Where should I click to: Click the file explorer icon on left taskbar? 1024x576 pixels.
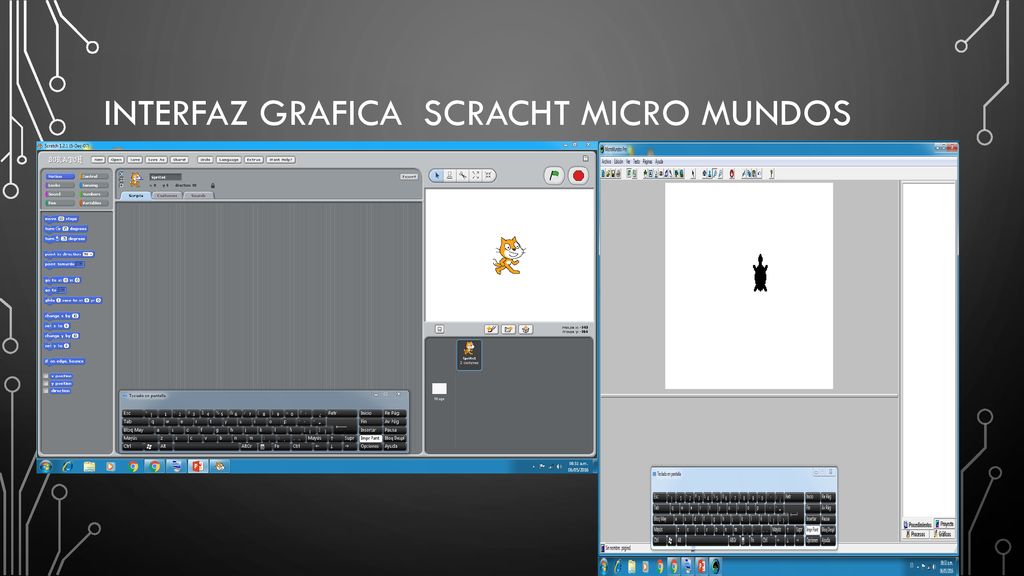[89, 466]
